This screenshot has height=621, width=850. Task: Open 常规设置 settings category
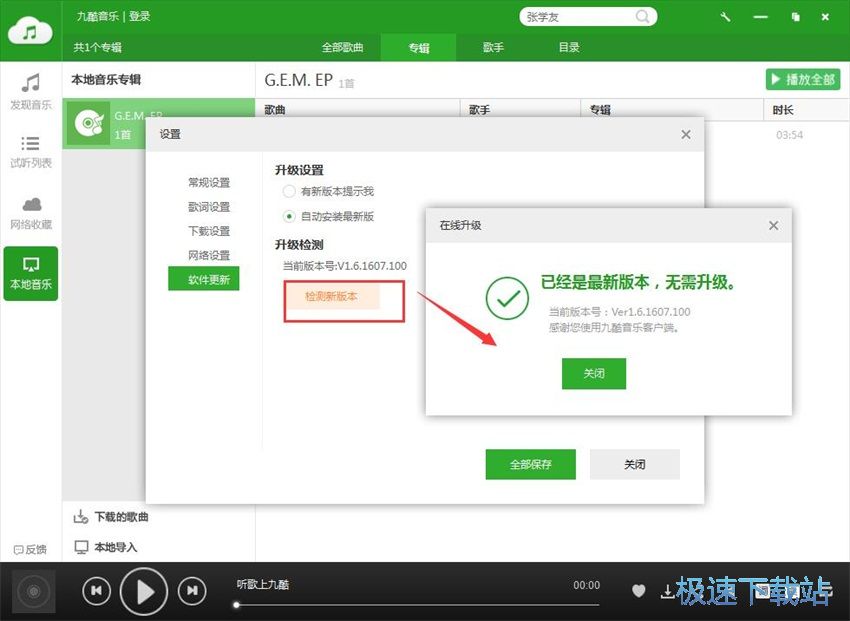[x=209, y=183]
